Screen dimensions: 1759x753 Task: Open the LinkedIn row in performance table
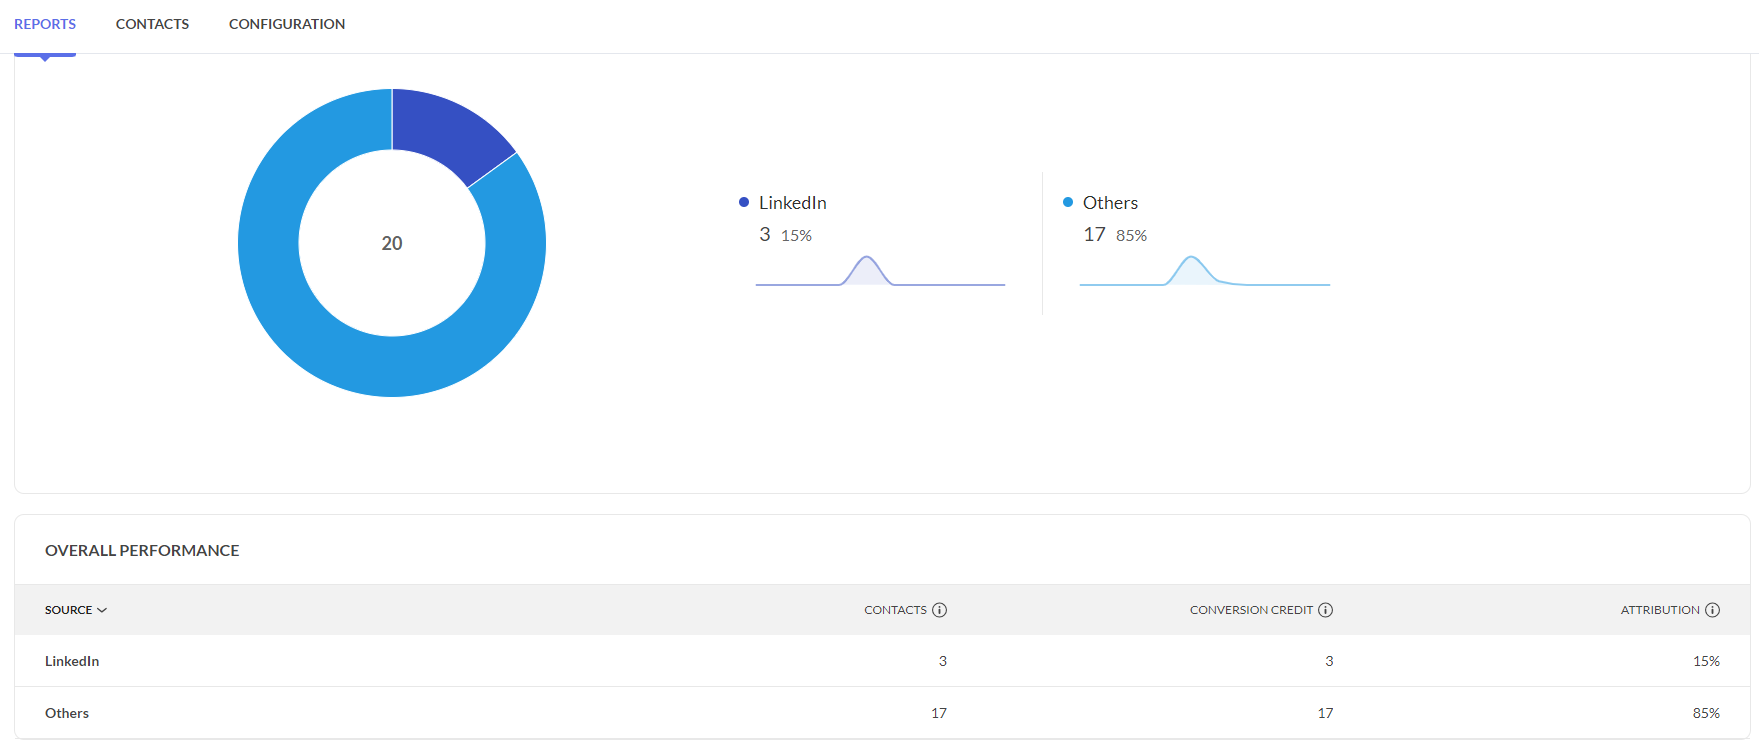point(72,661)
